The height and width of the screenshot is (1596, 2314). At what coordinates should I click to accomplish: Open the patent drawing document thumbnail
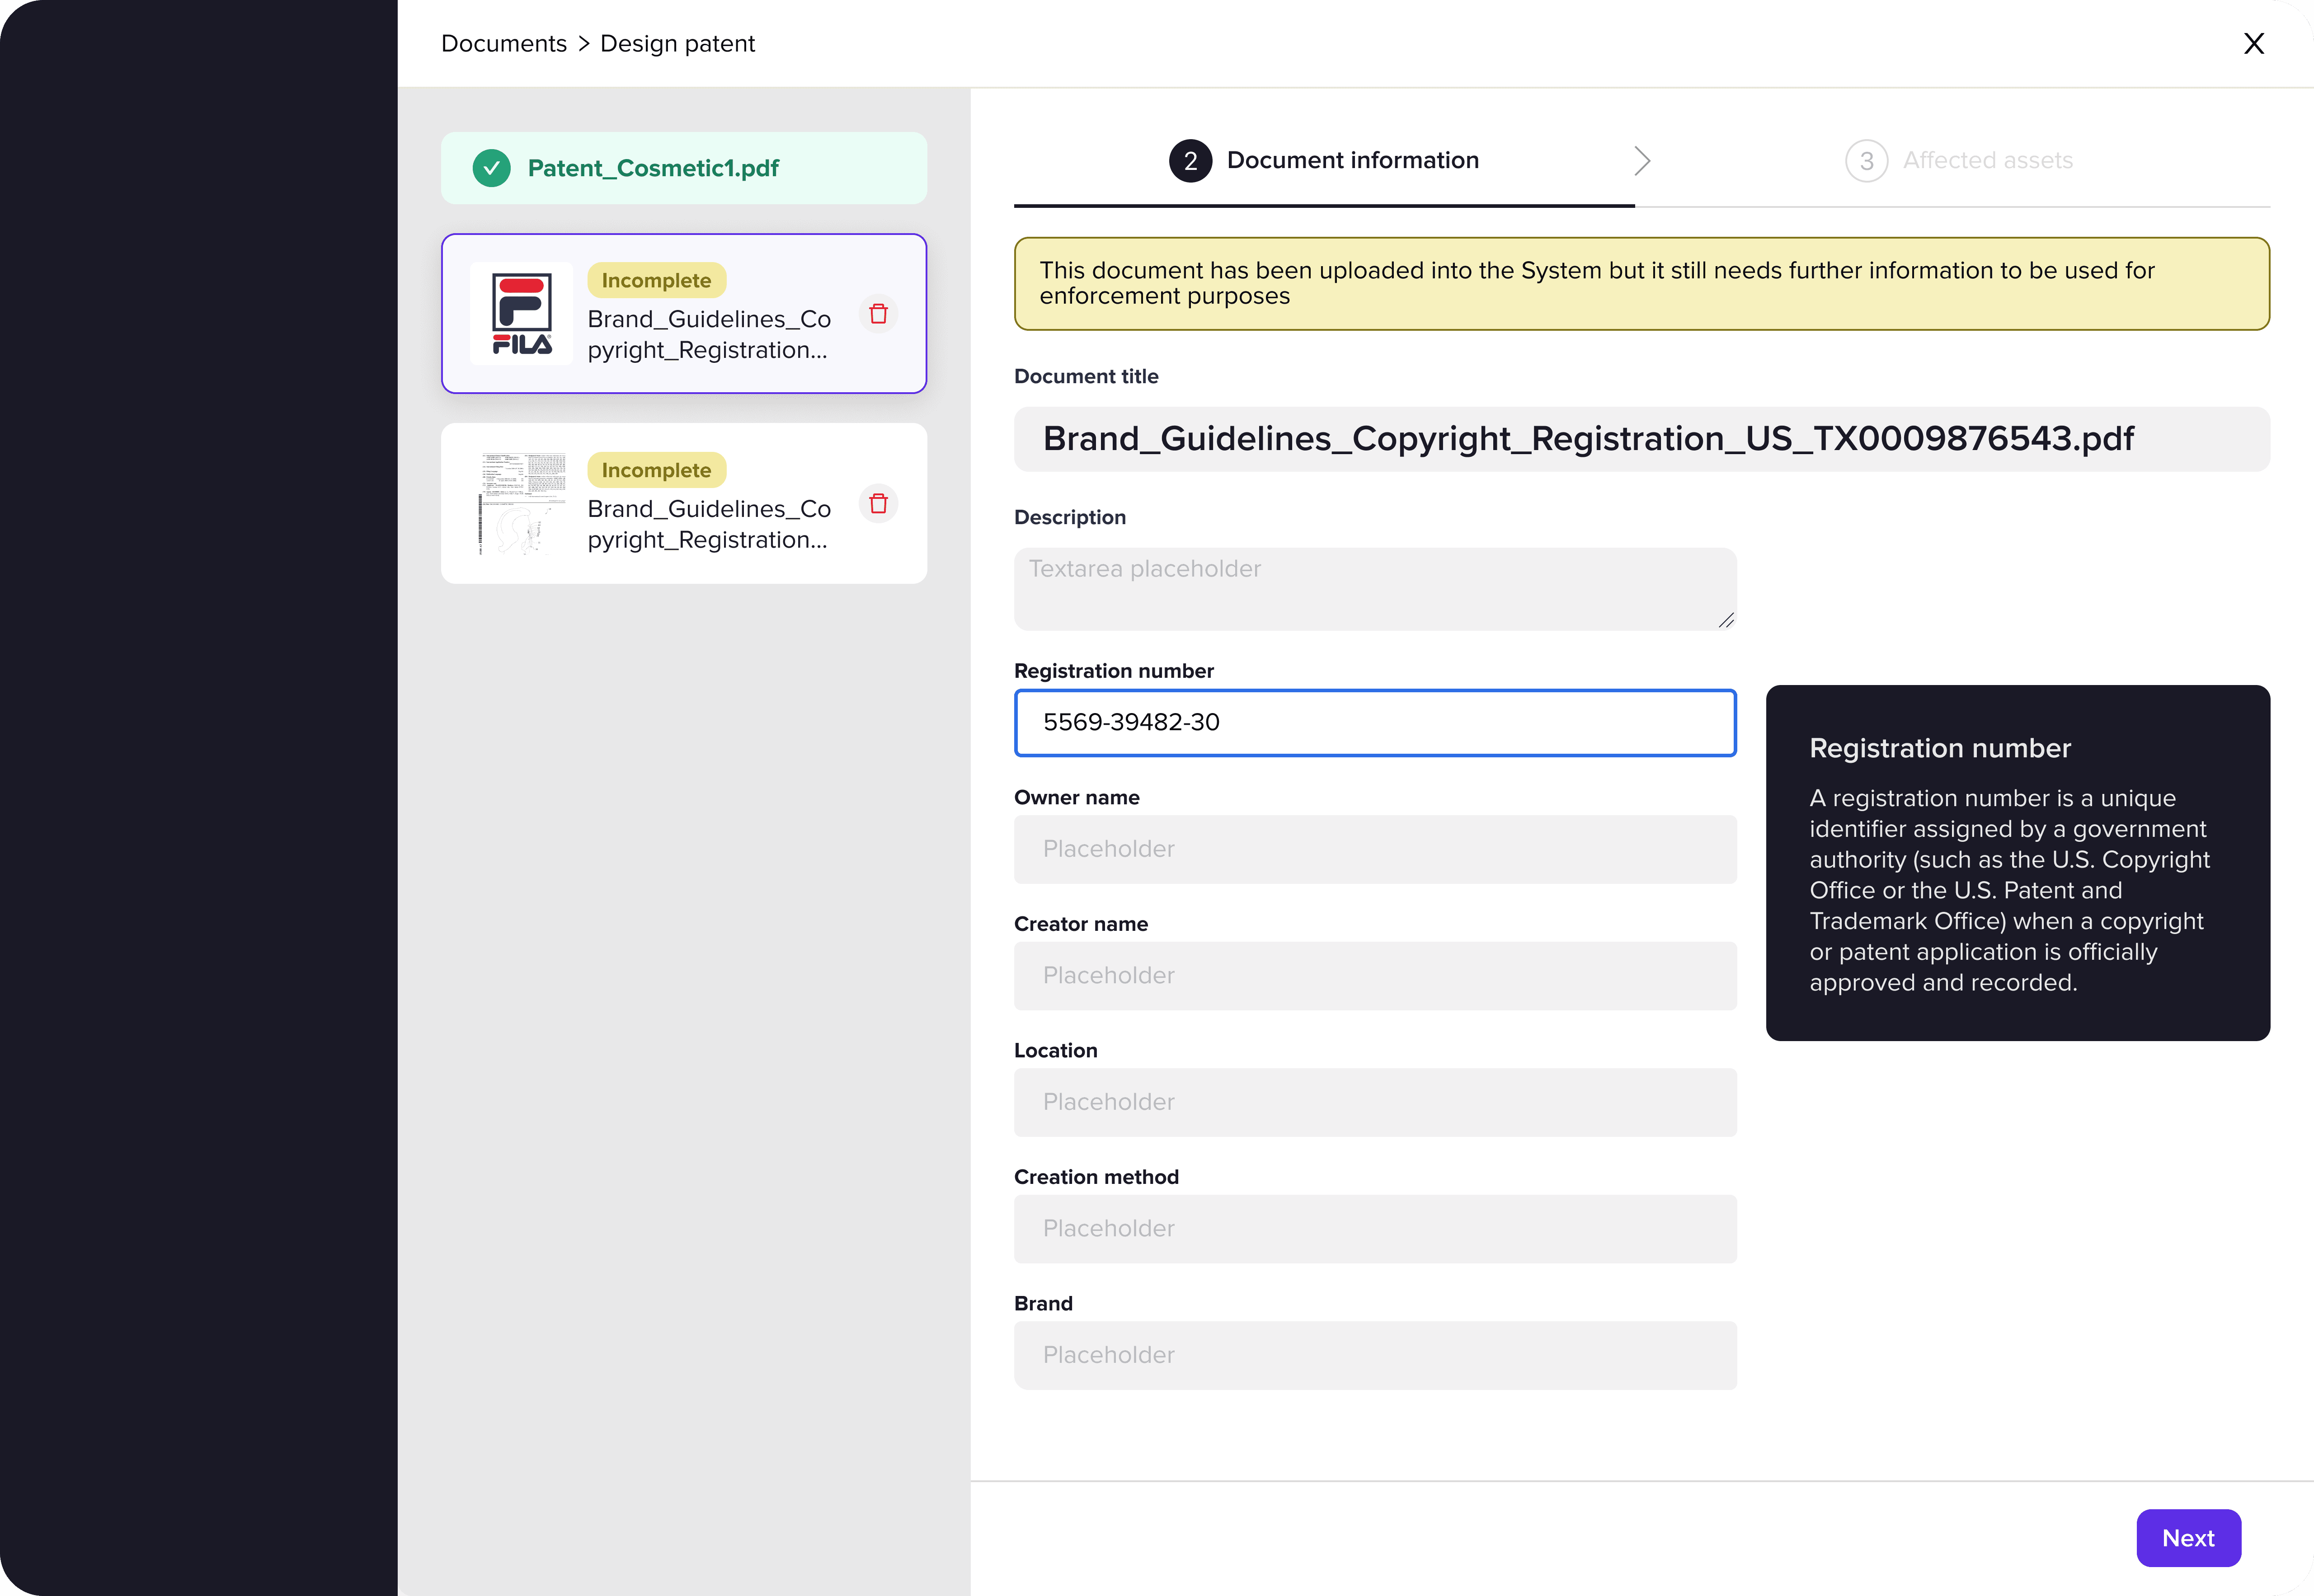pyautogui.click(x=521, y=503)
